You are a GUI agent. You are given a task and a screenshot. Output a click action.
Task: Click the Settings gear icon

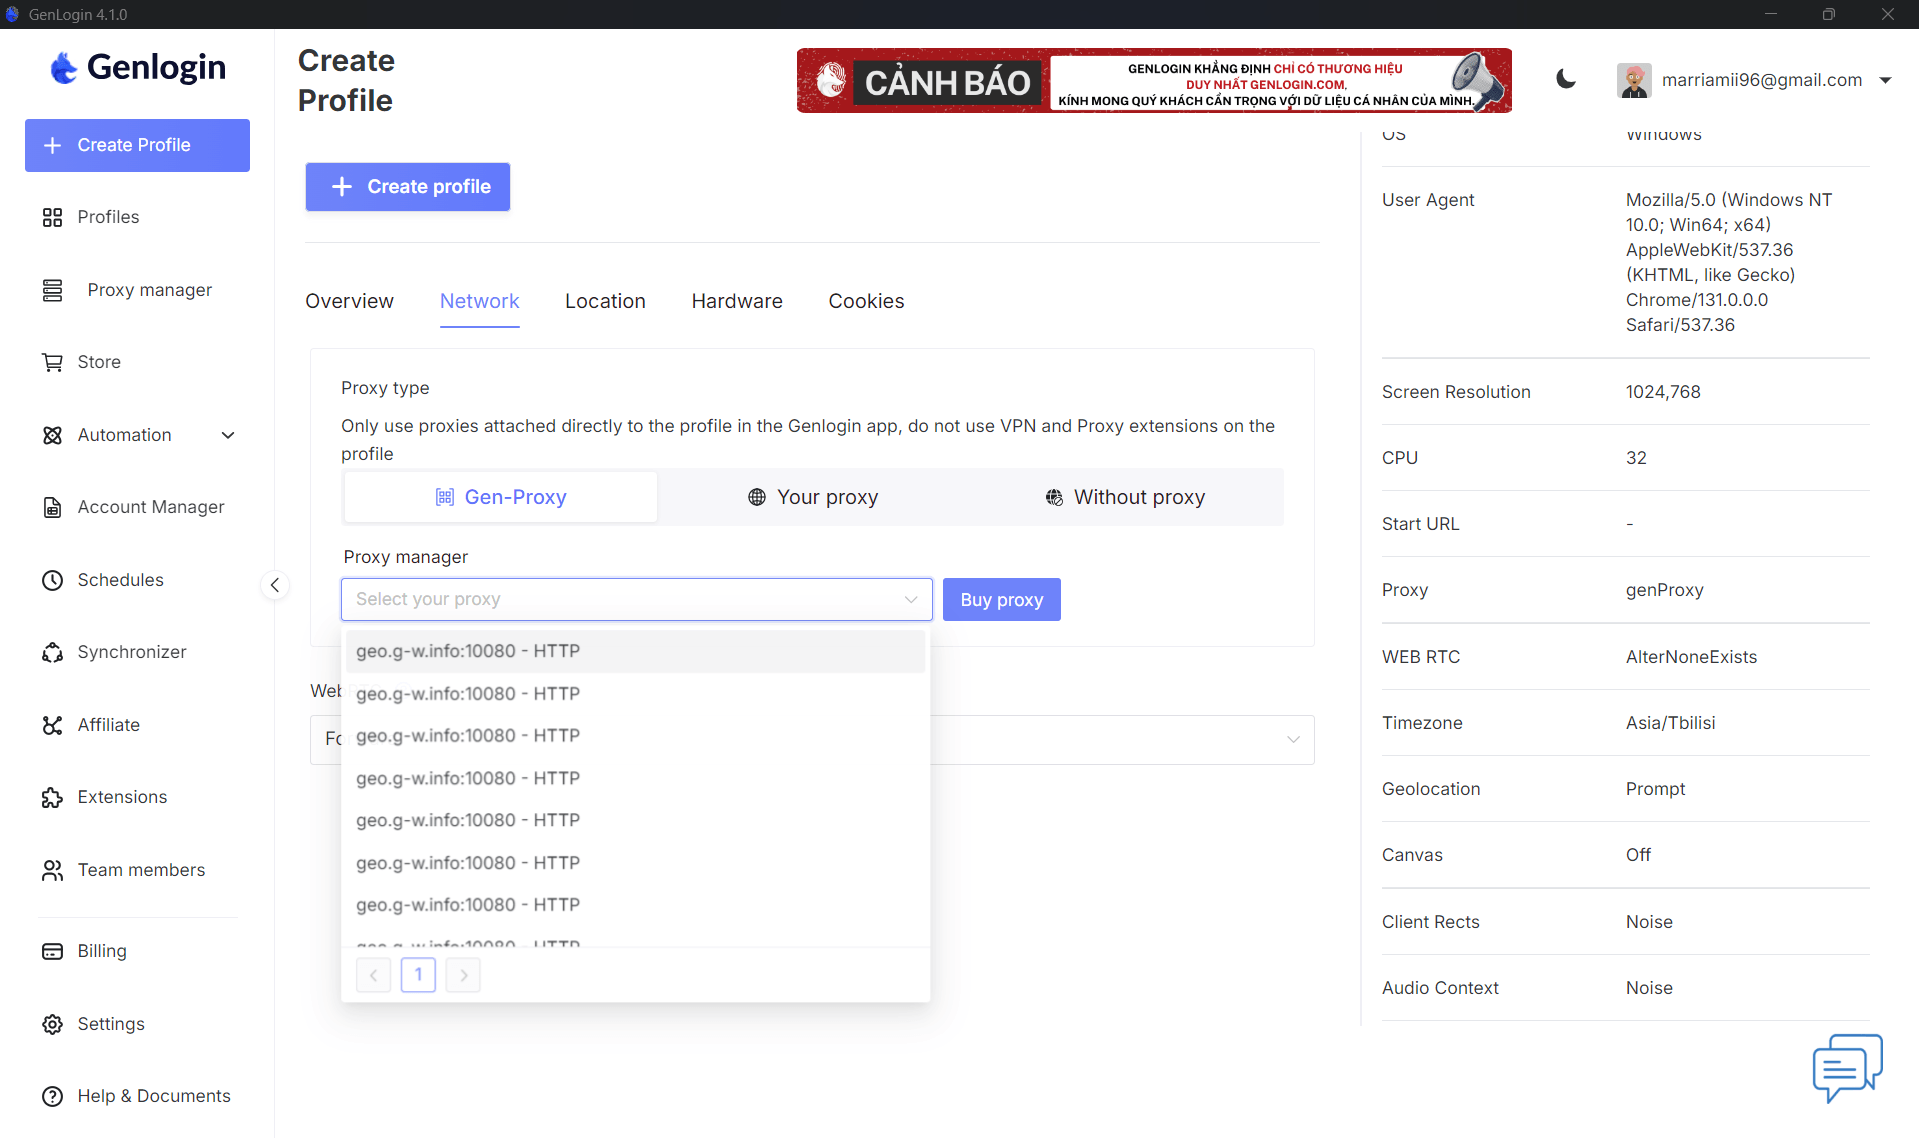point(52,1024)
